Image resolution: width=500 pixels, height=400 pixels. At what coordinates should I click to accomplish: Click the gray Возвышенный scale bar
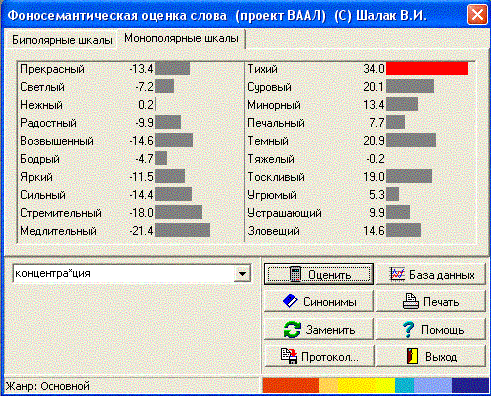174,140
